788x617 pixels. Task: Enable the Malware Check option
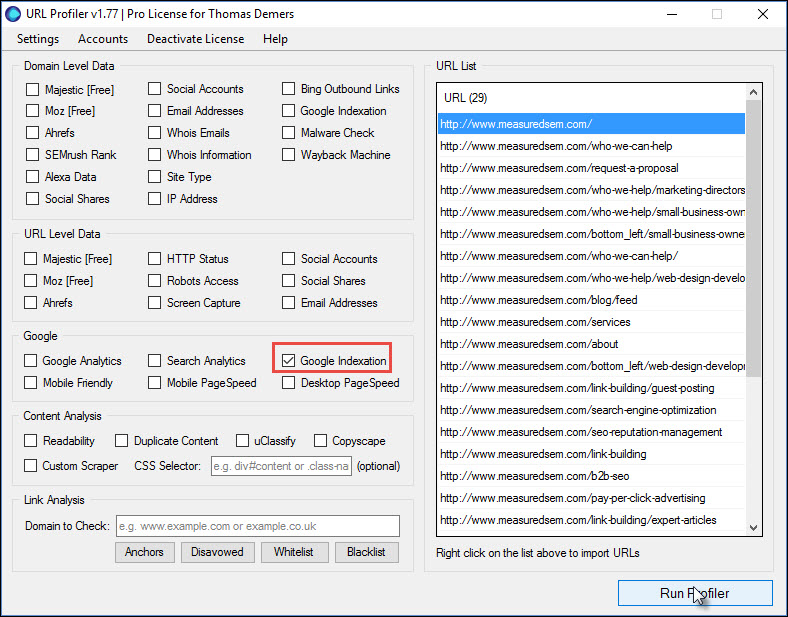click(x=288, y=133)
